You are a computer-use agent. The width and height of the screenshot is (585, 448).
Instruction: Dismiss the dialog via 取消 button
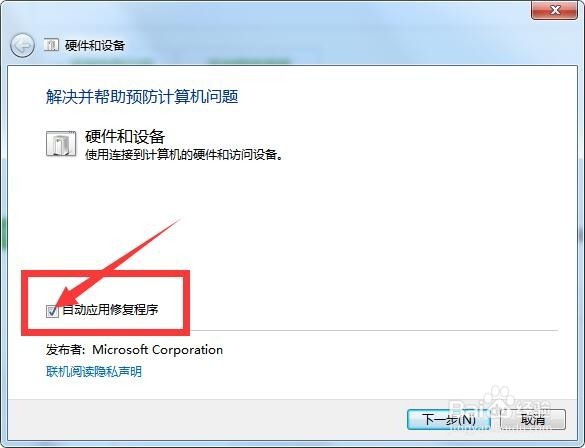(532, 420)
